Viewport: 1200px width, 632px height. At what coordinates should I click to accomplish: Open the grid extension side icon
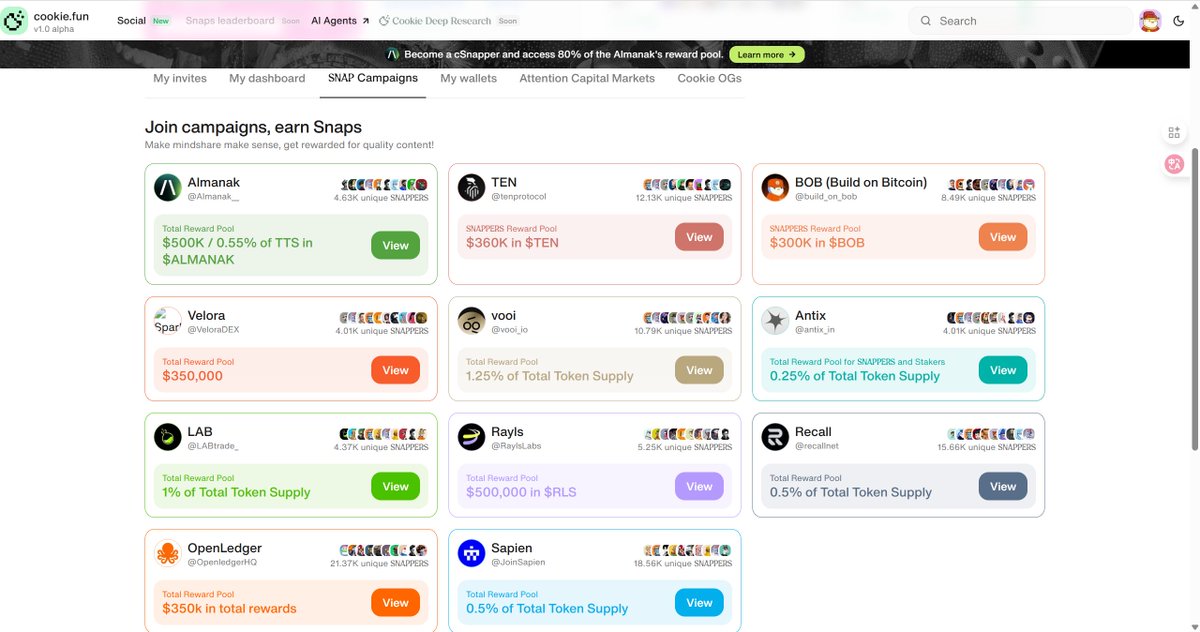pyautogui.click(x=1174, y=134)
